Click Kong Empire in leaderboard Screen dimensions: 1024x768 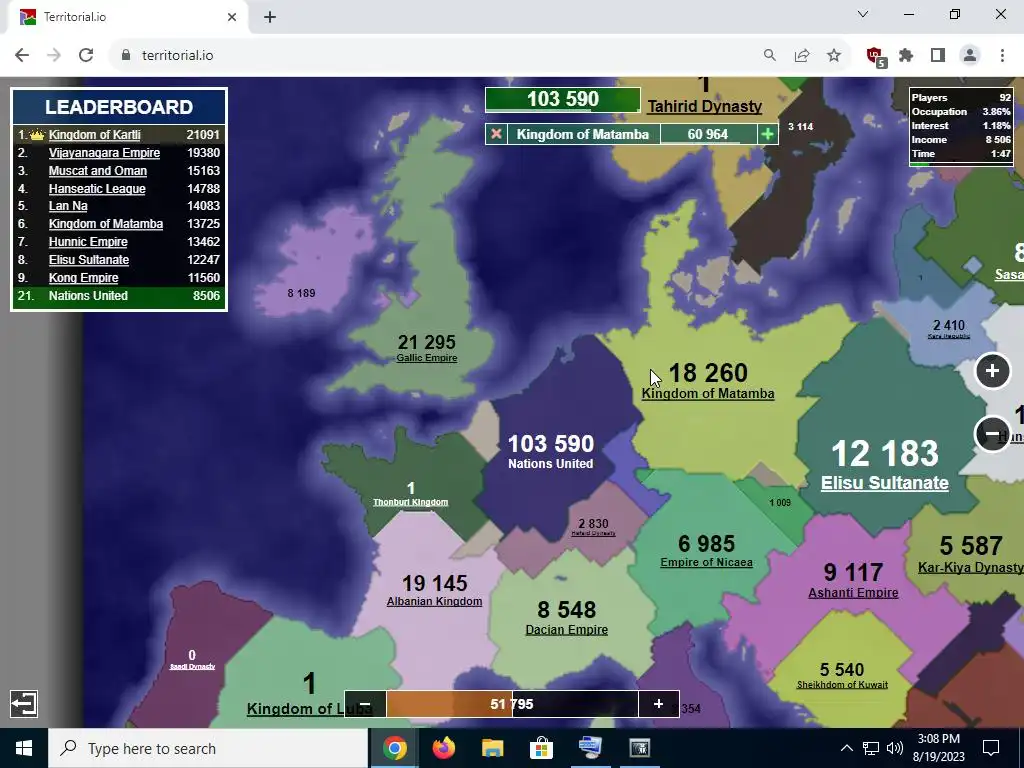pyautogui.click(x=84, y=278)
